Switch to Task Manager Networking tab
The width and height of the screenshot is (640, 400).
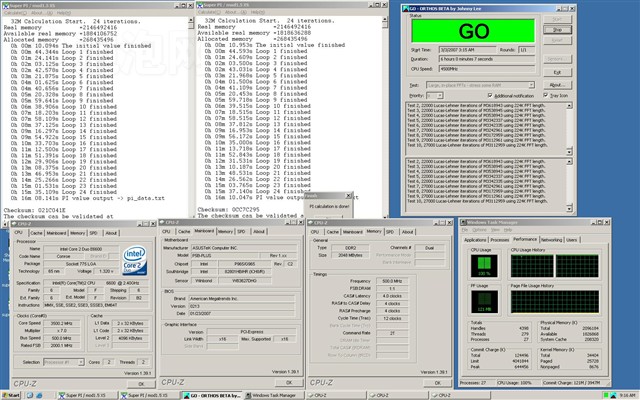pos(551,240)
